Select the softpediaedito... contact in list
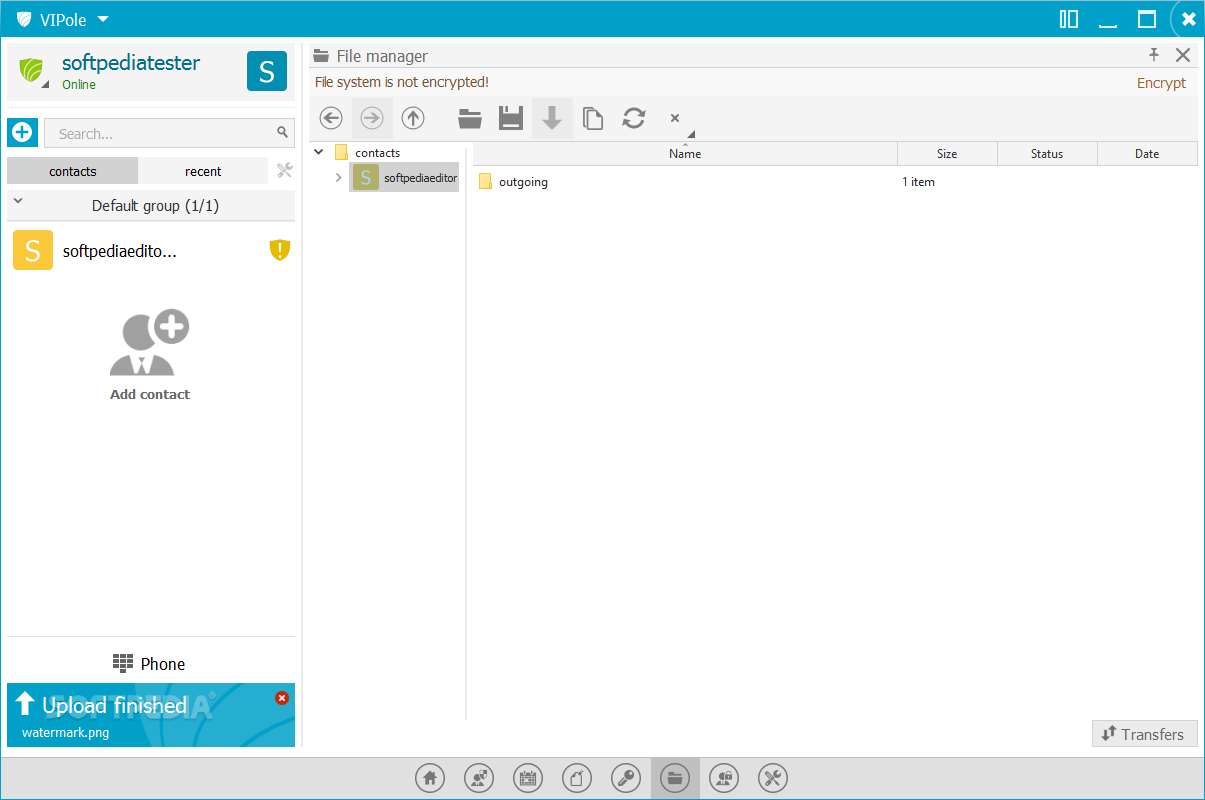This screenshot has height=800, width=1205. coord(151,250)
